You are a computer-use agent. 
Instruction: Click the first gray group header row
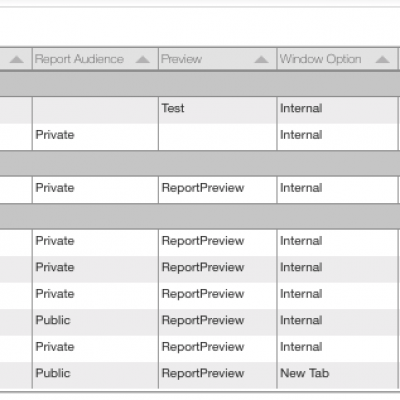click(200, 84)
